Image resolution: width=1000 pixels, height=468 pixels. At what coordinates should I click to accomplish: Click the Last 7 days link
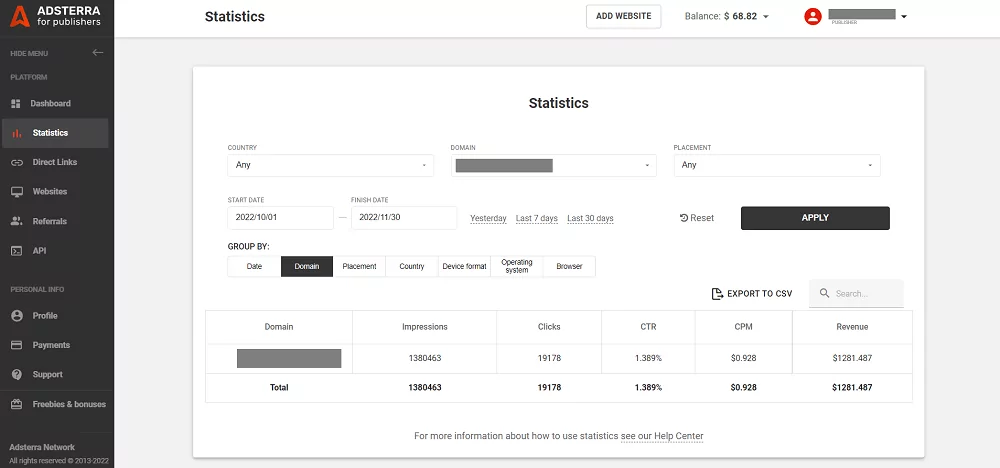coord(537,218)
